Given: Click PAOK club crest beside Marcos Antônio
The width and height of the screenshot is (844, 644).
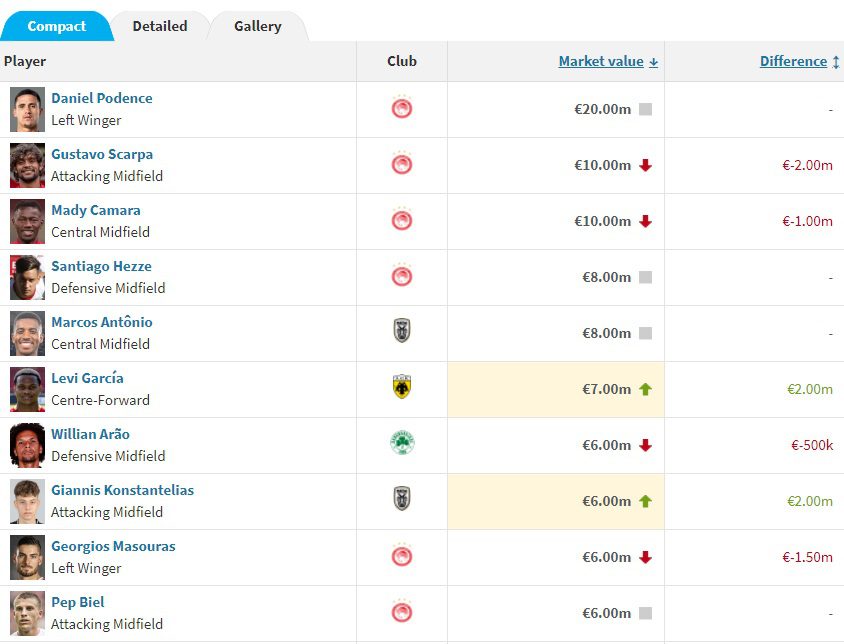Looking at the screenshot, I should coord(402,332).
